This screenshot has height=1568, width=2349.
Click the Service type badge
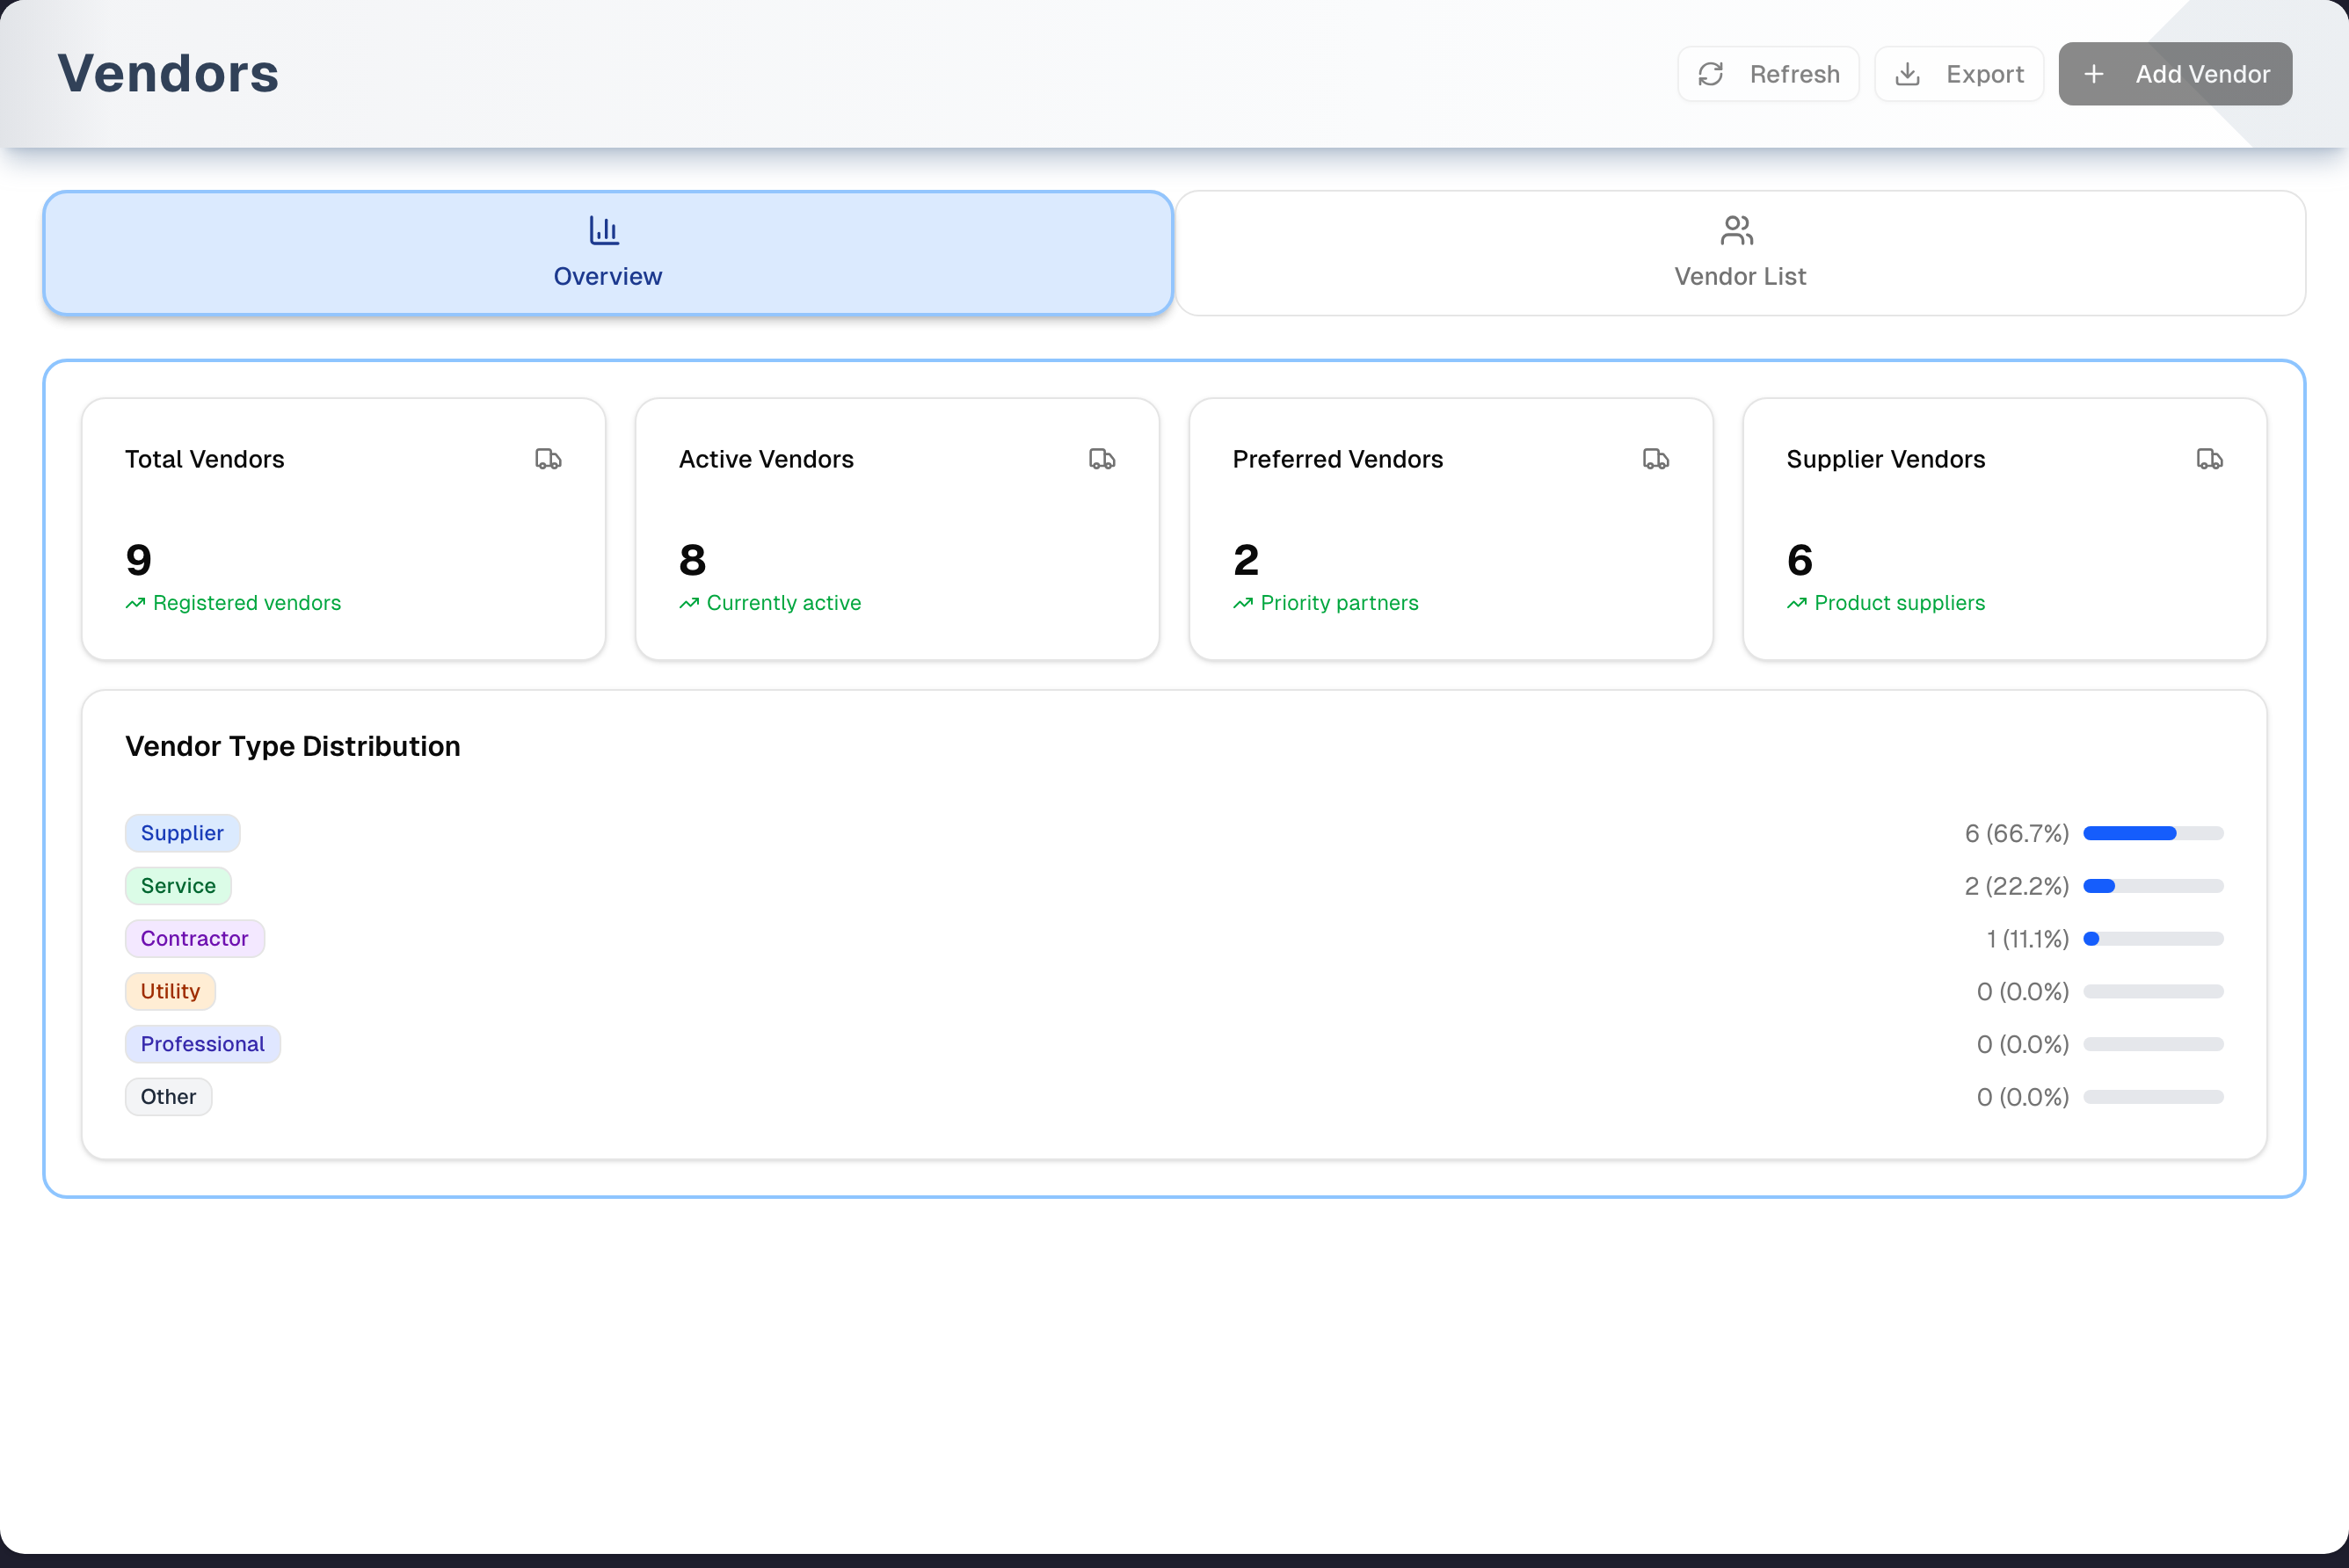pos(178,886)
